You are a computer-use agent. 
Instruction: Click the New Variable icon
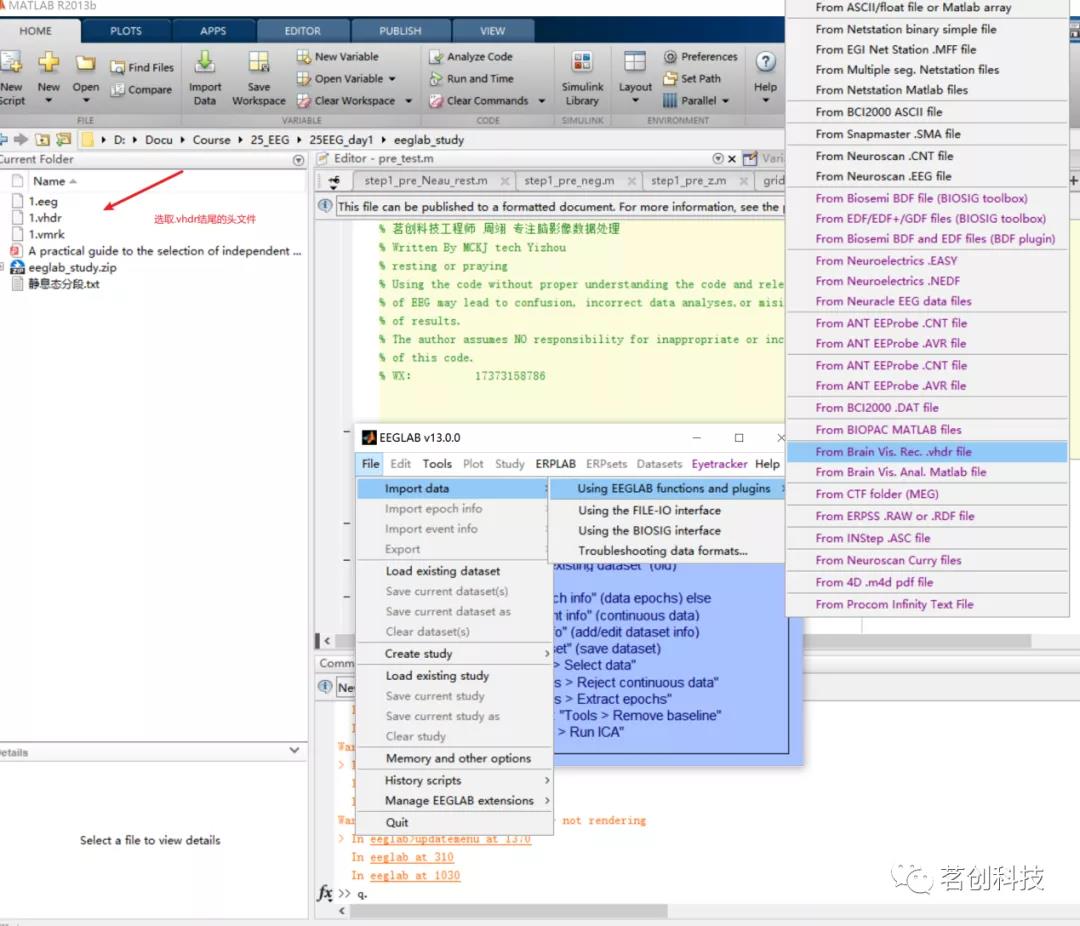click(x=304, y=56)
